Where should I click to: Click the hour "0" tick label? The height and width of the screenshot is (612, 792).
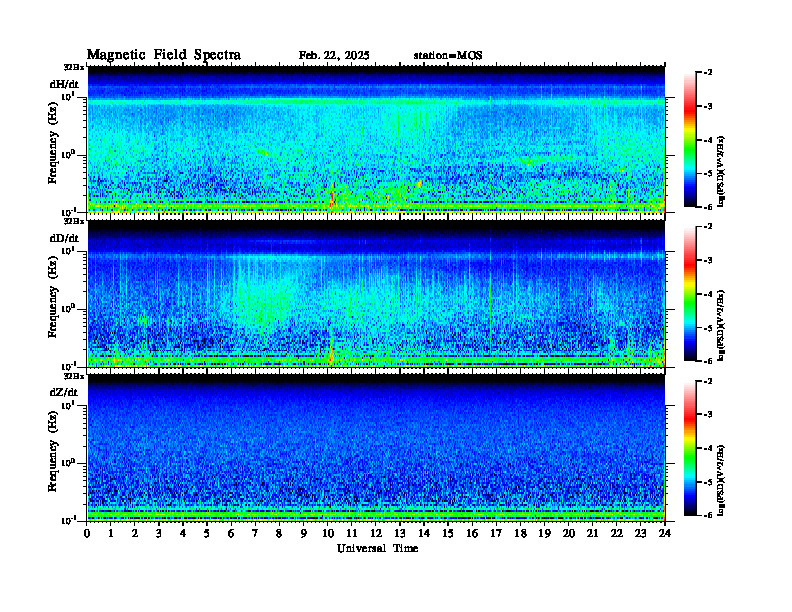(x=87, y=533)
